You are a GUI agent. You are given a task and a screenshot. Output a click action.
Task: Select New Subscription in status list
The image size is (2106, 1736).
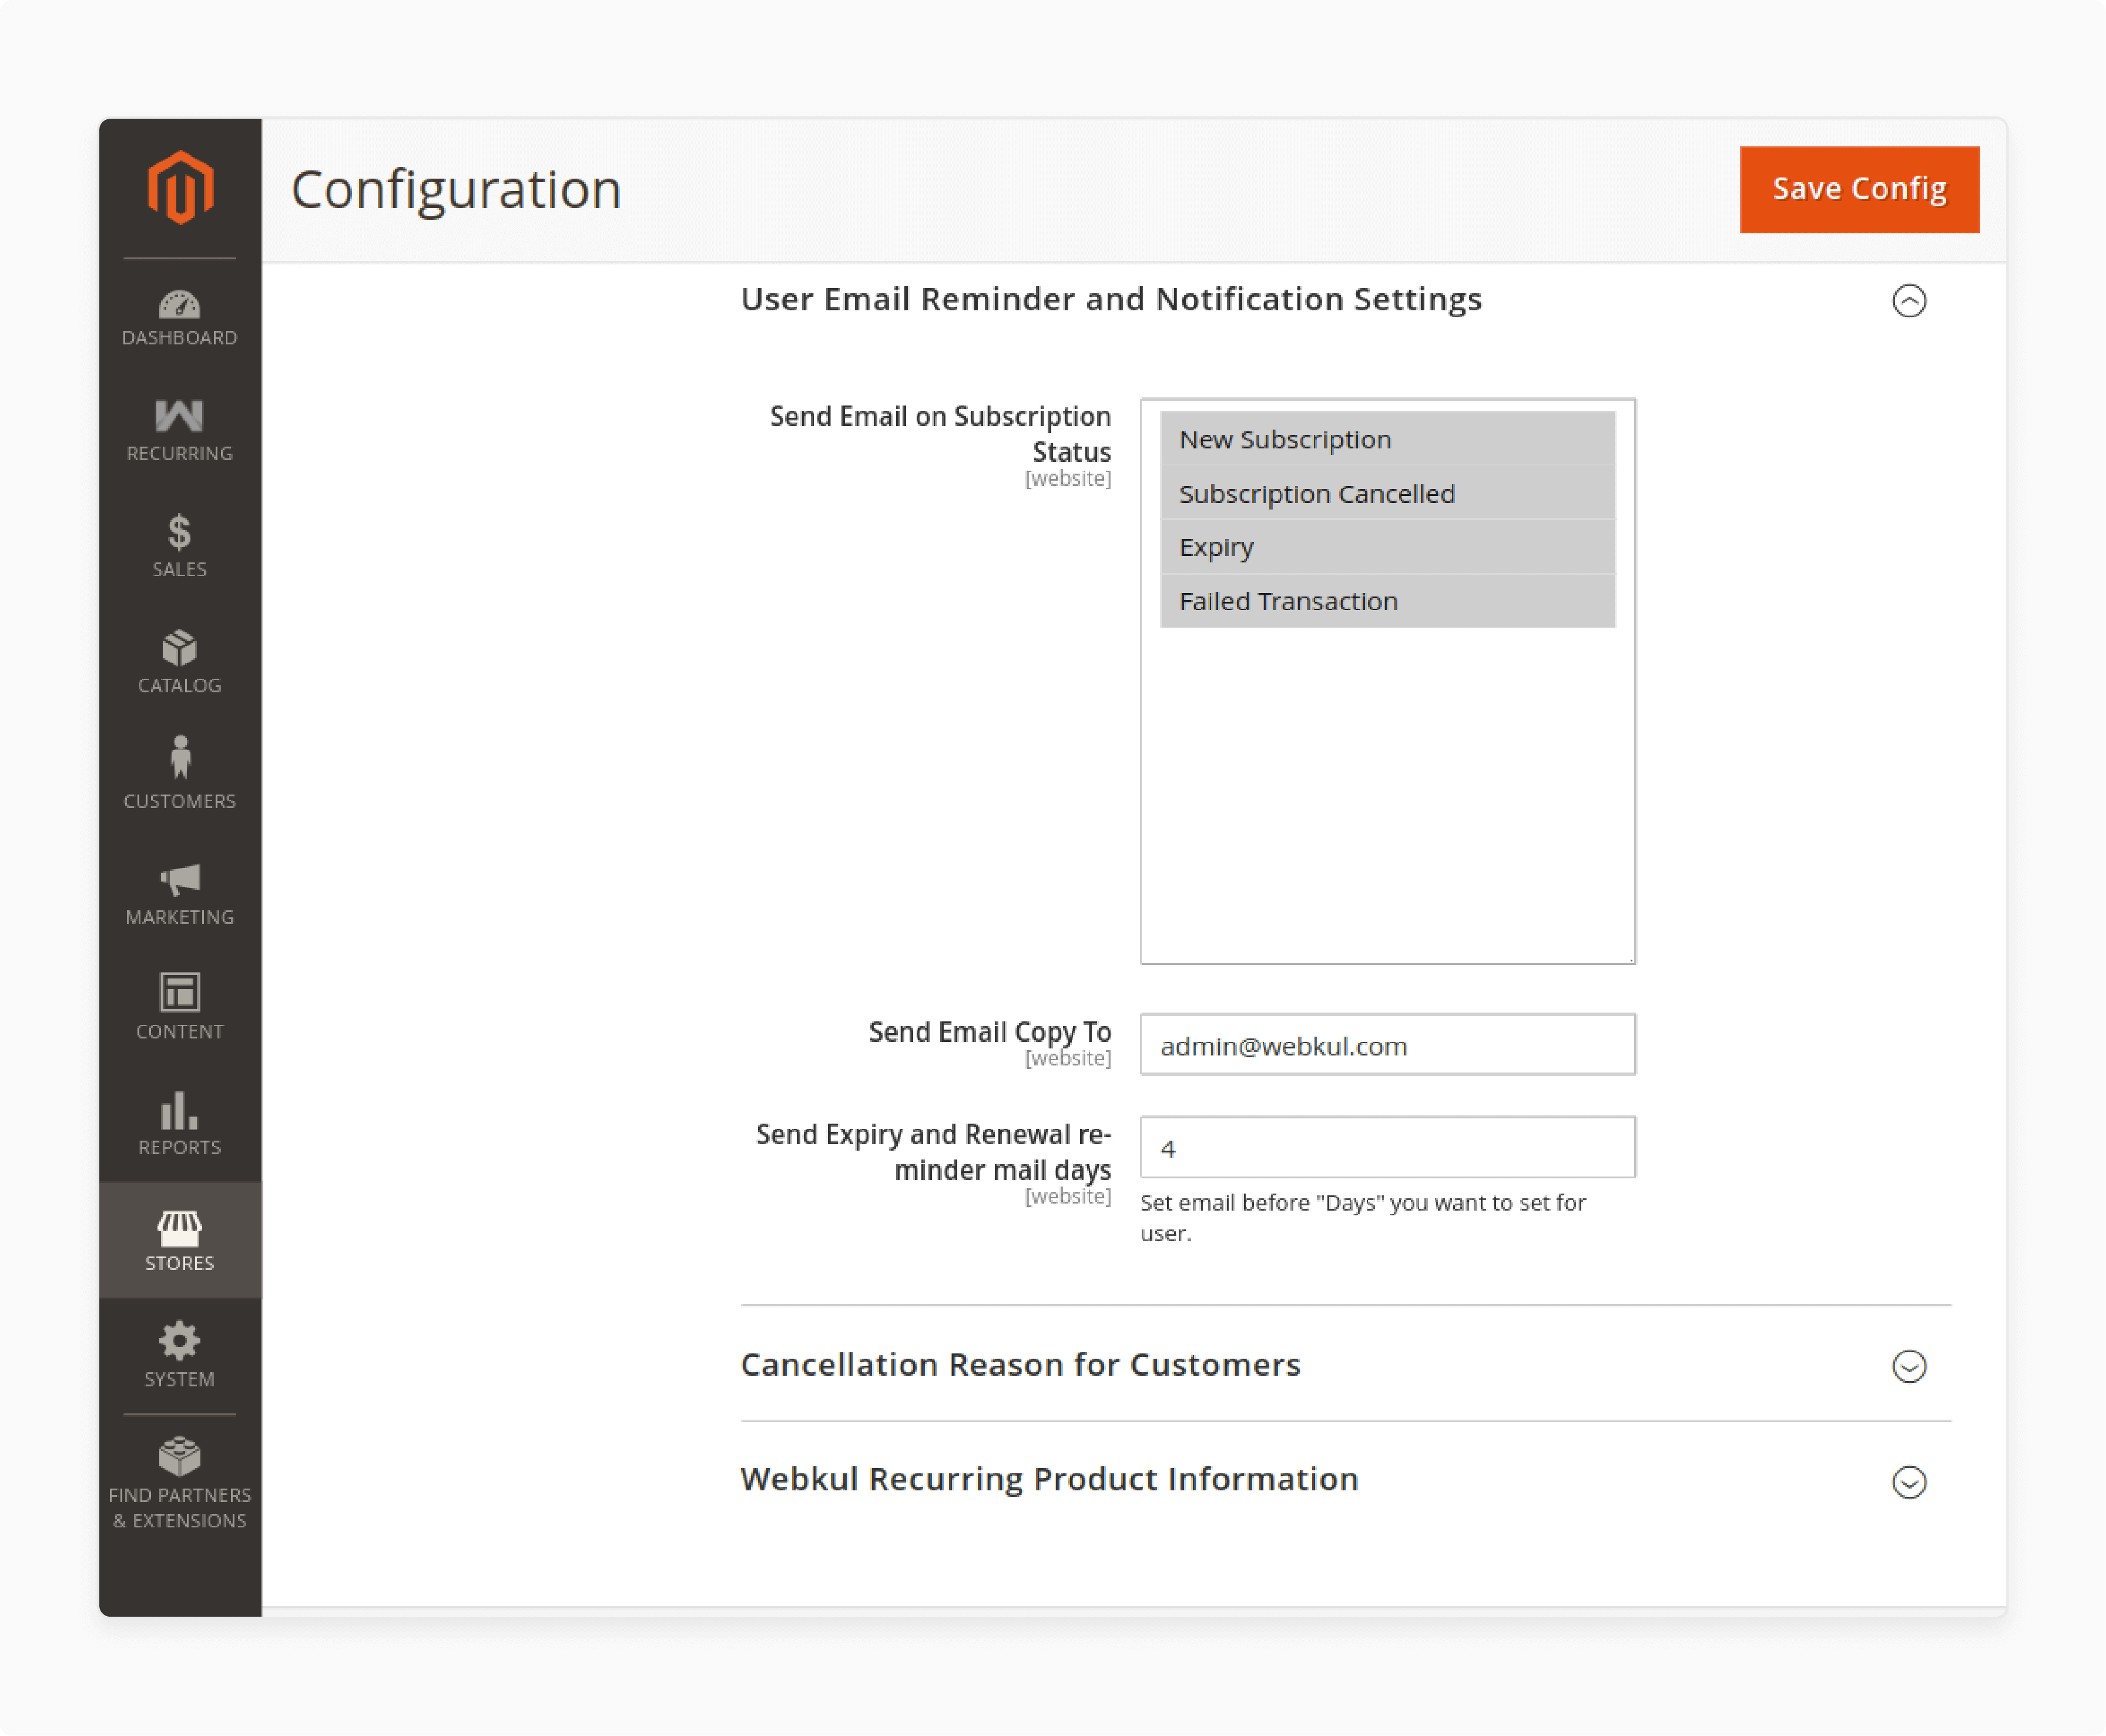tap(1387, 439)
